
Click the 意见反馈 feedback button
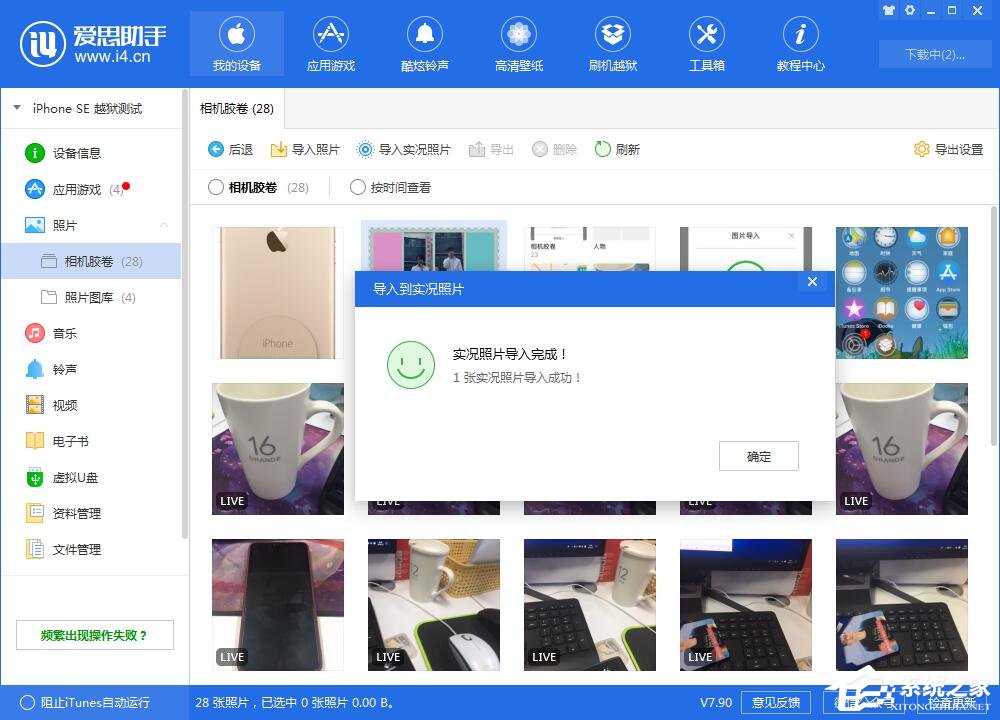point(776,703)
